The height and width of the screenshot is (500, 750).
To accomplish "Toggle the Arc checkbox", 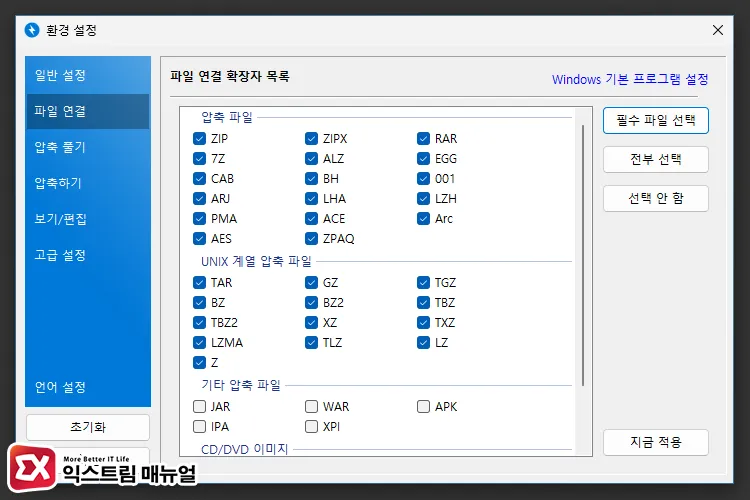I will click(x=423, y=219).
